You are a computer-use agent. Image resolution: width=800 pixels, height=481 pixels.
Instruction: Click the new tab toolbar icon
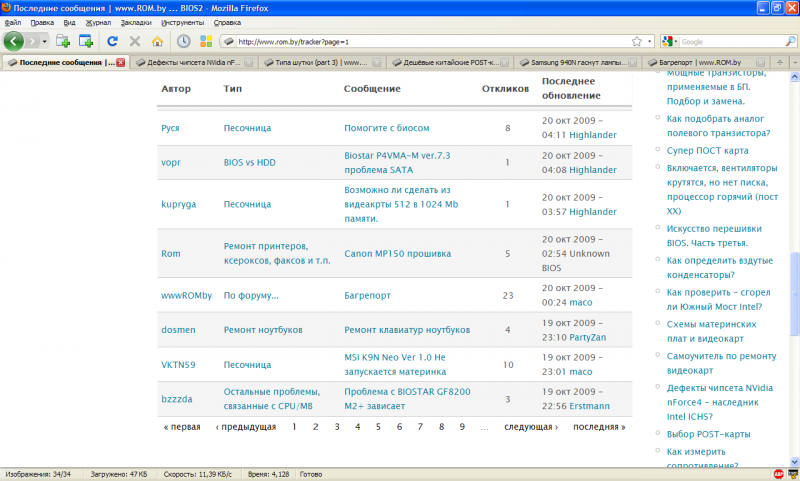point(63,41)
